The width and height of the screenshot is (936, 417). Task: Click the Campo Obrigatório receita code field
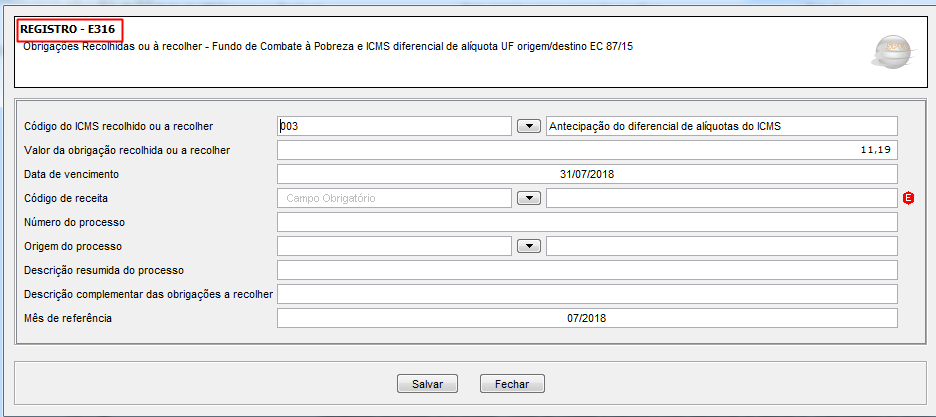click(x=394, y=198)
